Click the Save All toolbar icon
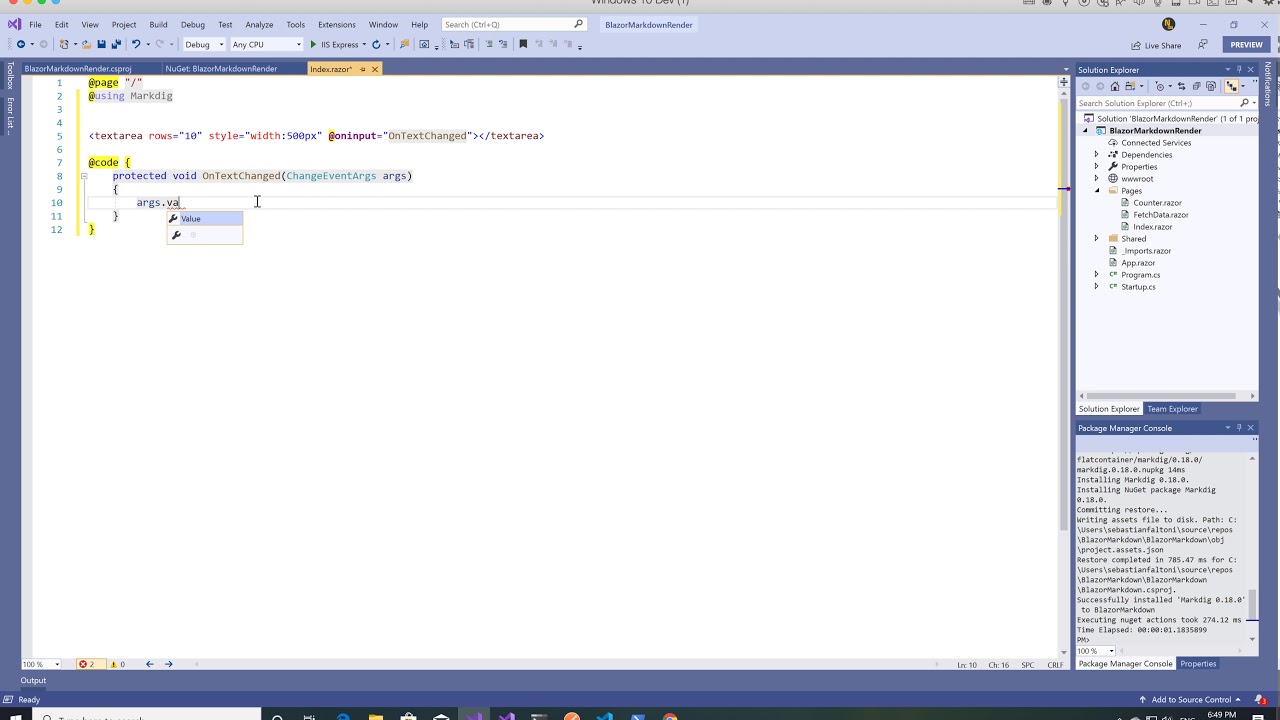This screenshot has width=1280, height=720. click(x=115, y=44)
